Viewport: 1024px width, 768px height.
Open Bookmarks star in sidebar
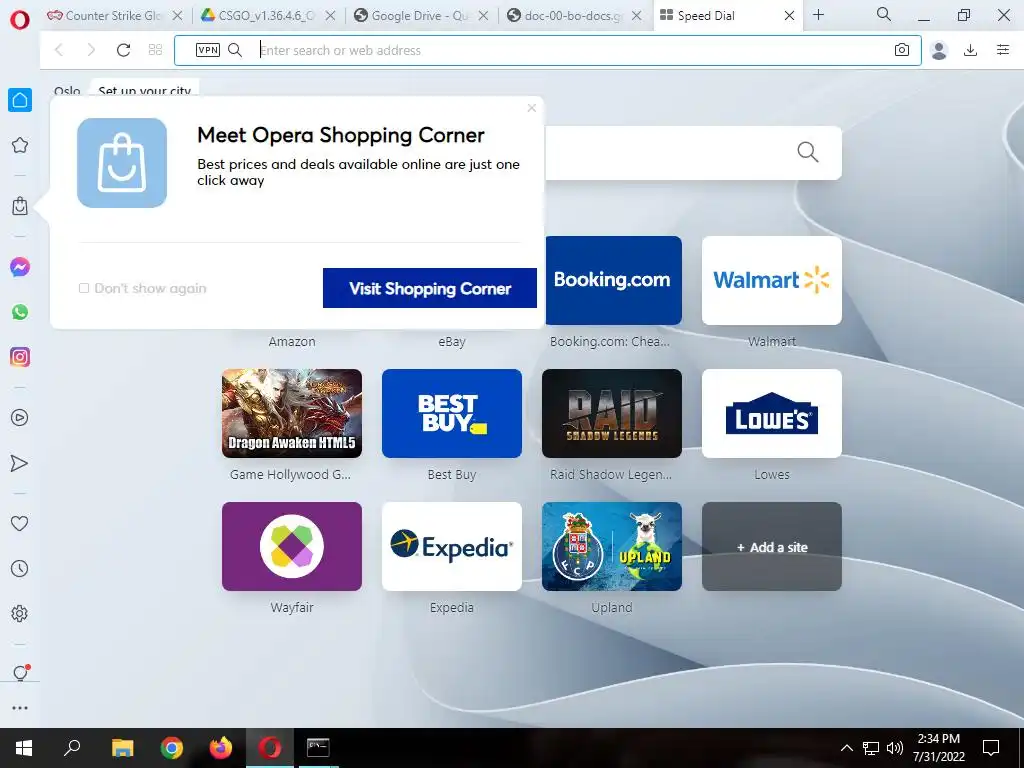[x=20, y=145]
